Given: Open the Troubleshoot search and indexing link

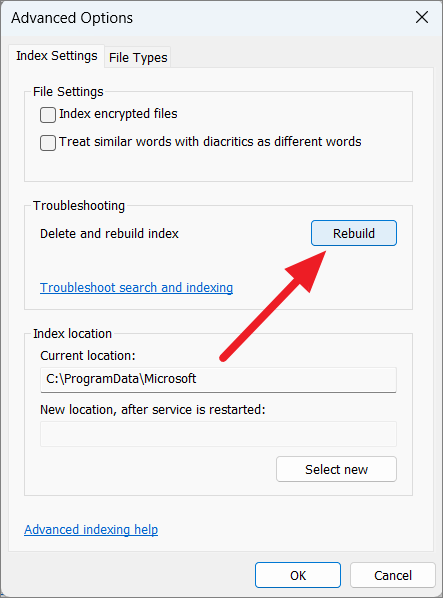Looking at the screenshot, I should pyautogui.click(x=136, y=288).
